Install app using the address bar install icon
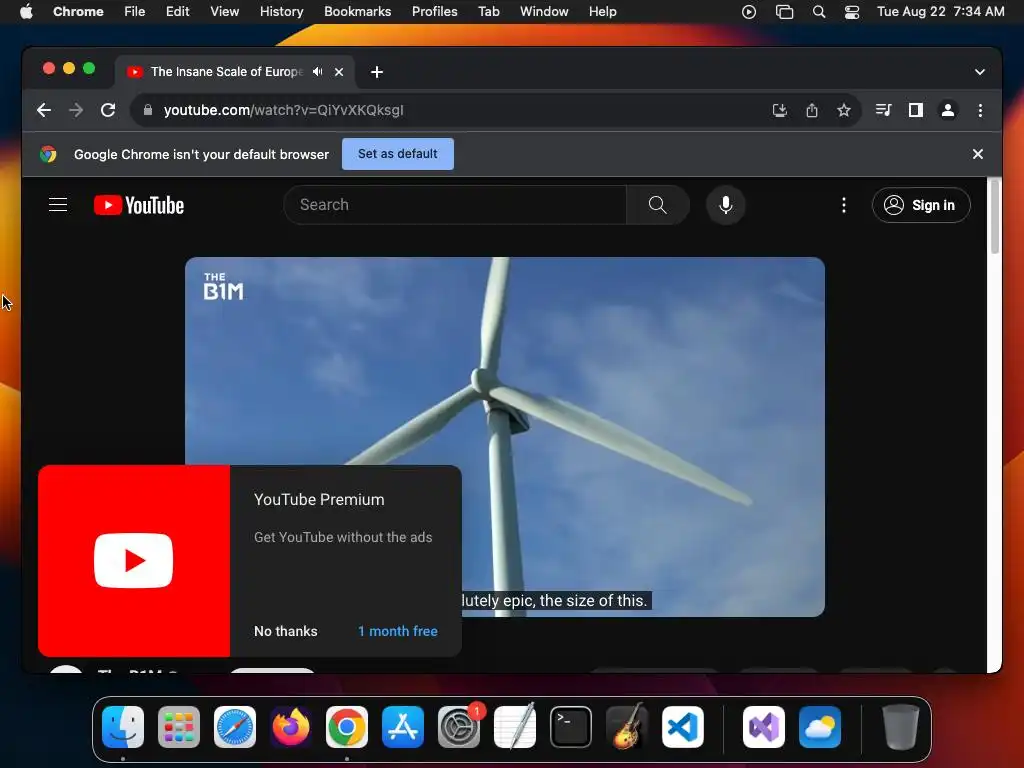 click(780, 110)
